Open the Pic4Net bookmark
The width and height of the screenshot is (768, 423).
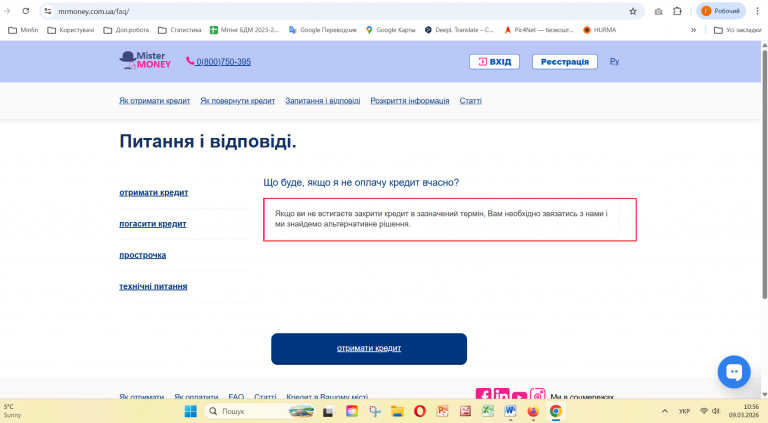click(x=539, y=30)
